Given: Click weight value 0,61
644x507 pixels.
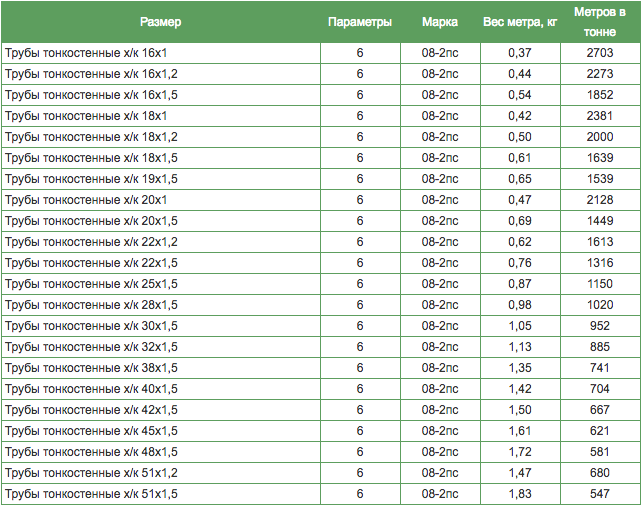Looking at the screenshot, I should (x=520, y=158).
